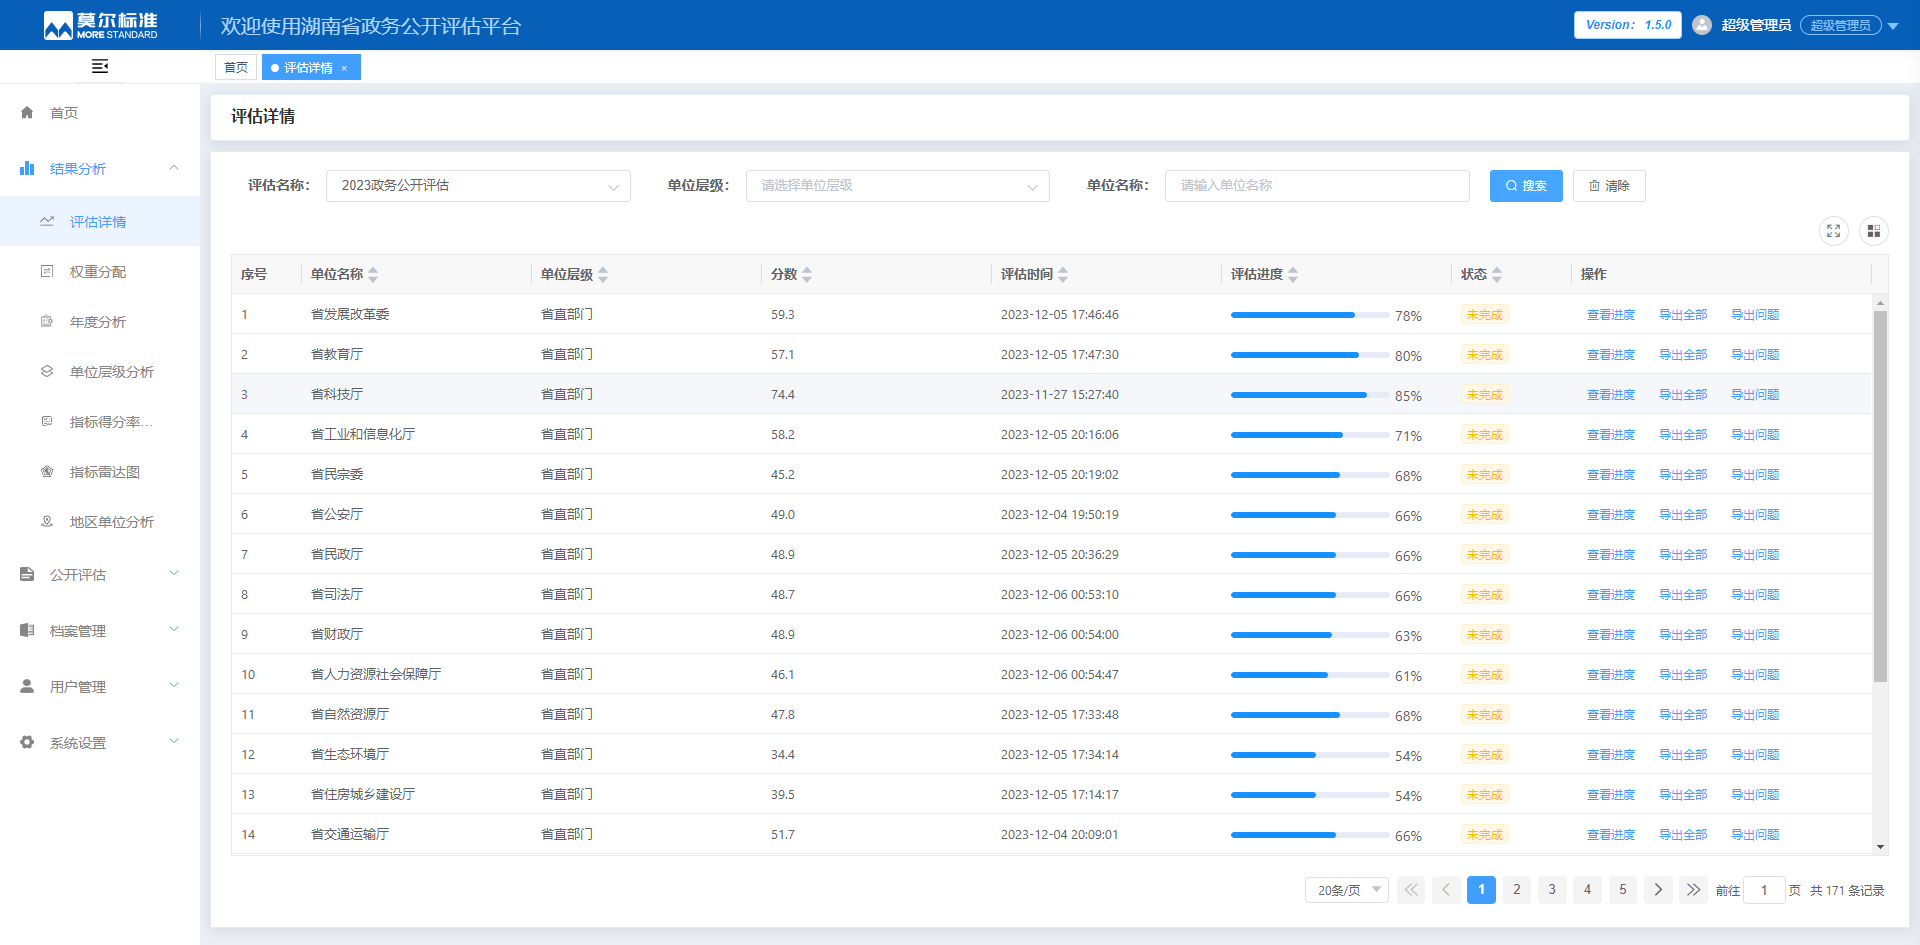Click the 档案管理 archive icon
The height and width of the screenshot is (945, 1920).
[x=27, y=631]
